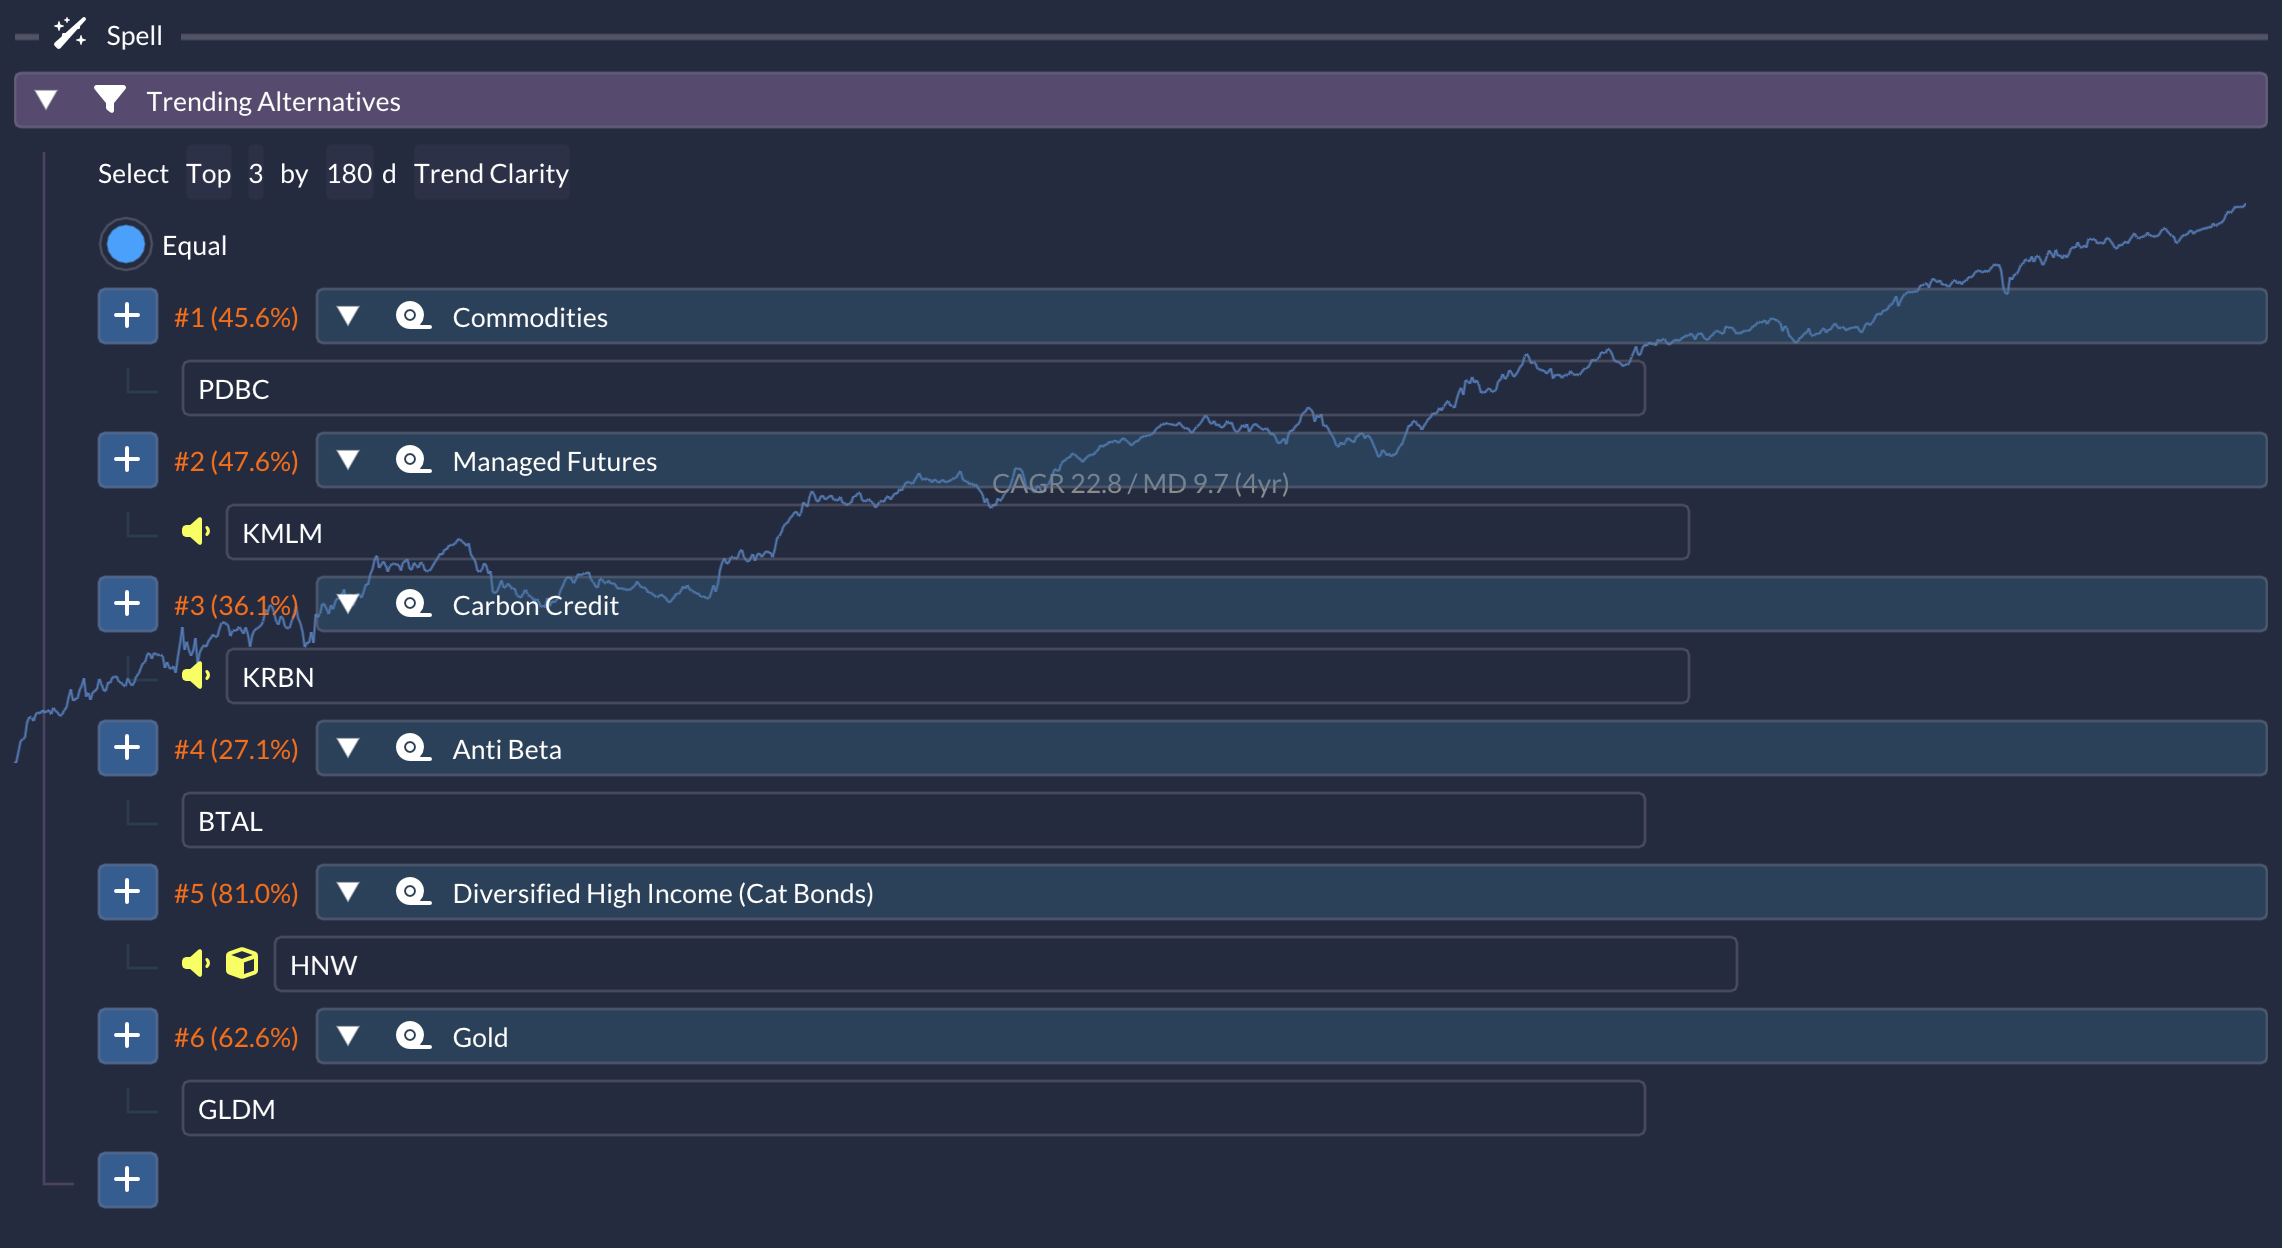This screenshot has height=1248, width=2282.
Task: Click the plus button beside #6 Gold
Action: click(x=127, y=1036)
